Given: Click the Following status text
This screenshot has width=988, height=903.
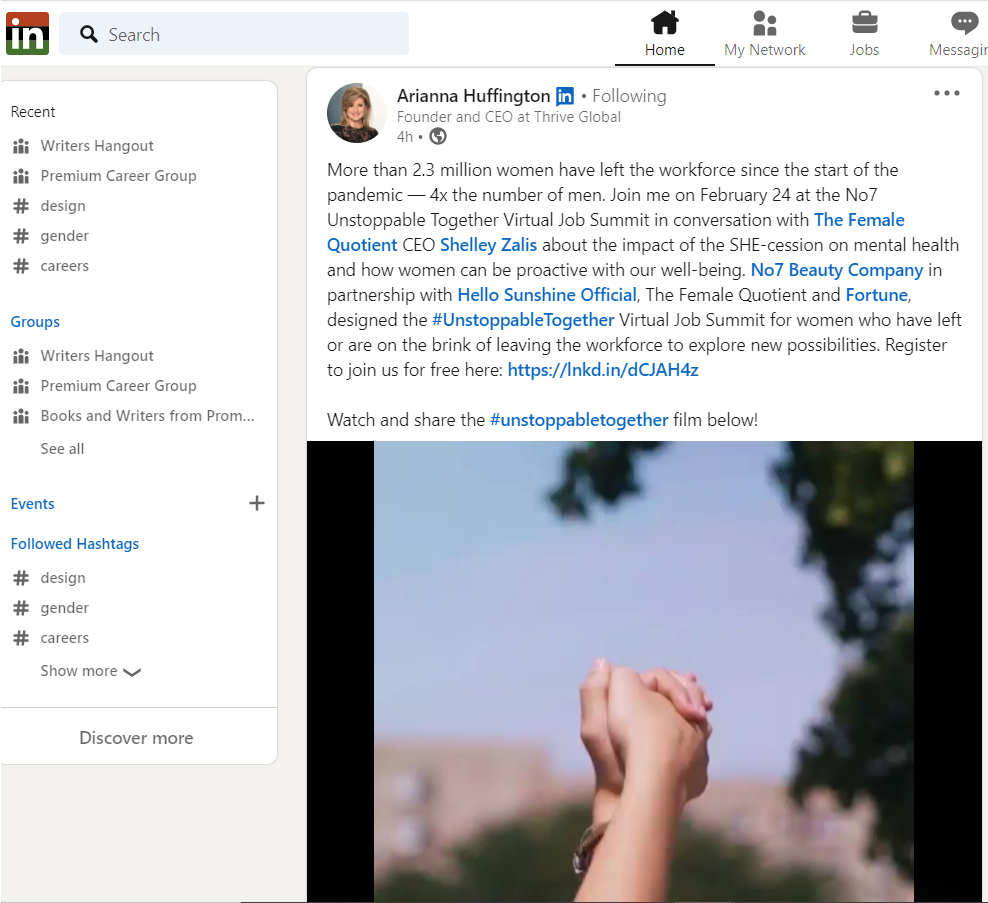Looking at the screenshot, I should click(629, 96).
